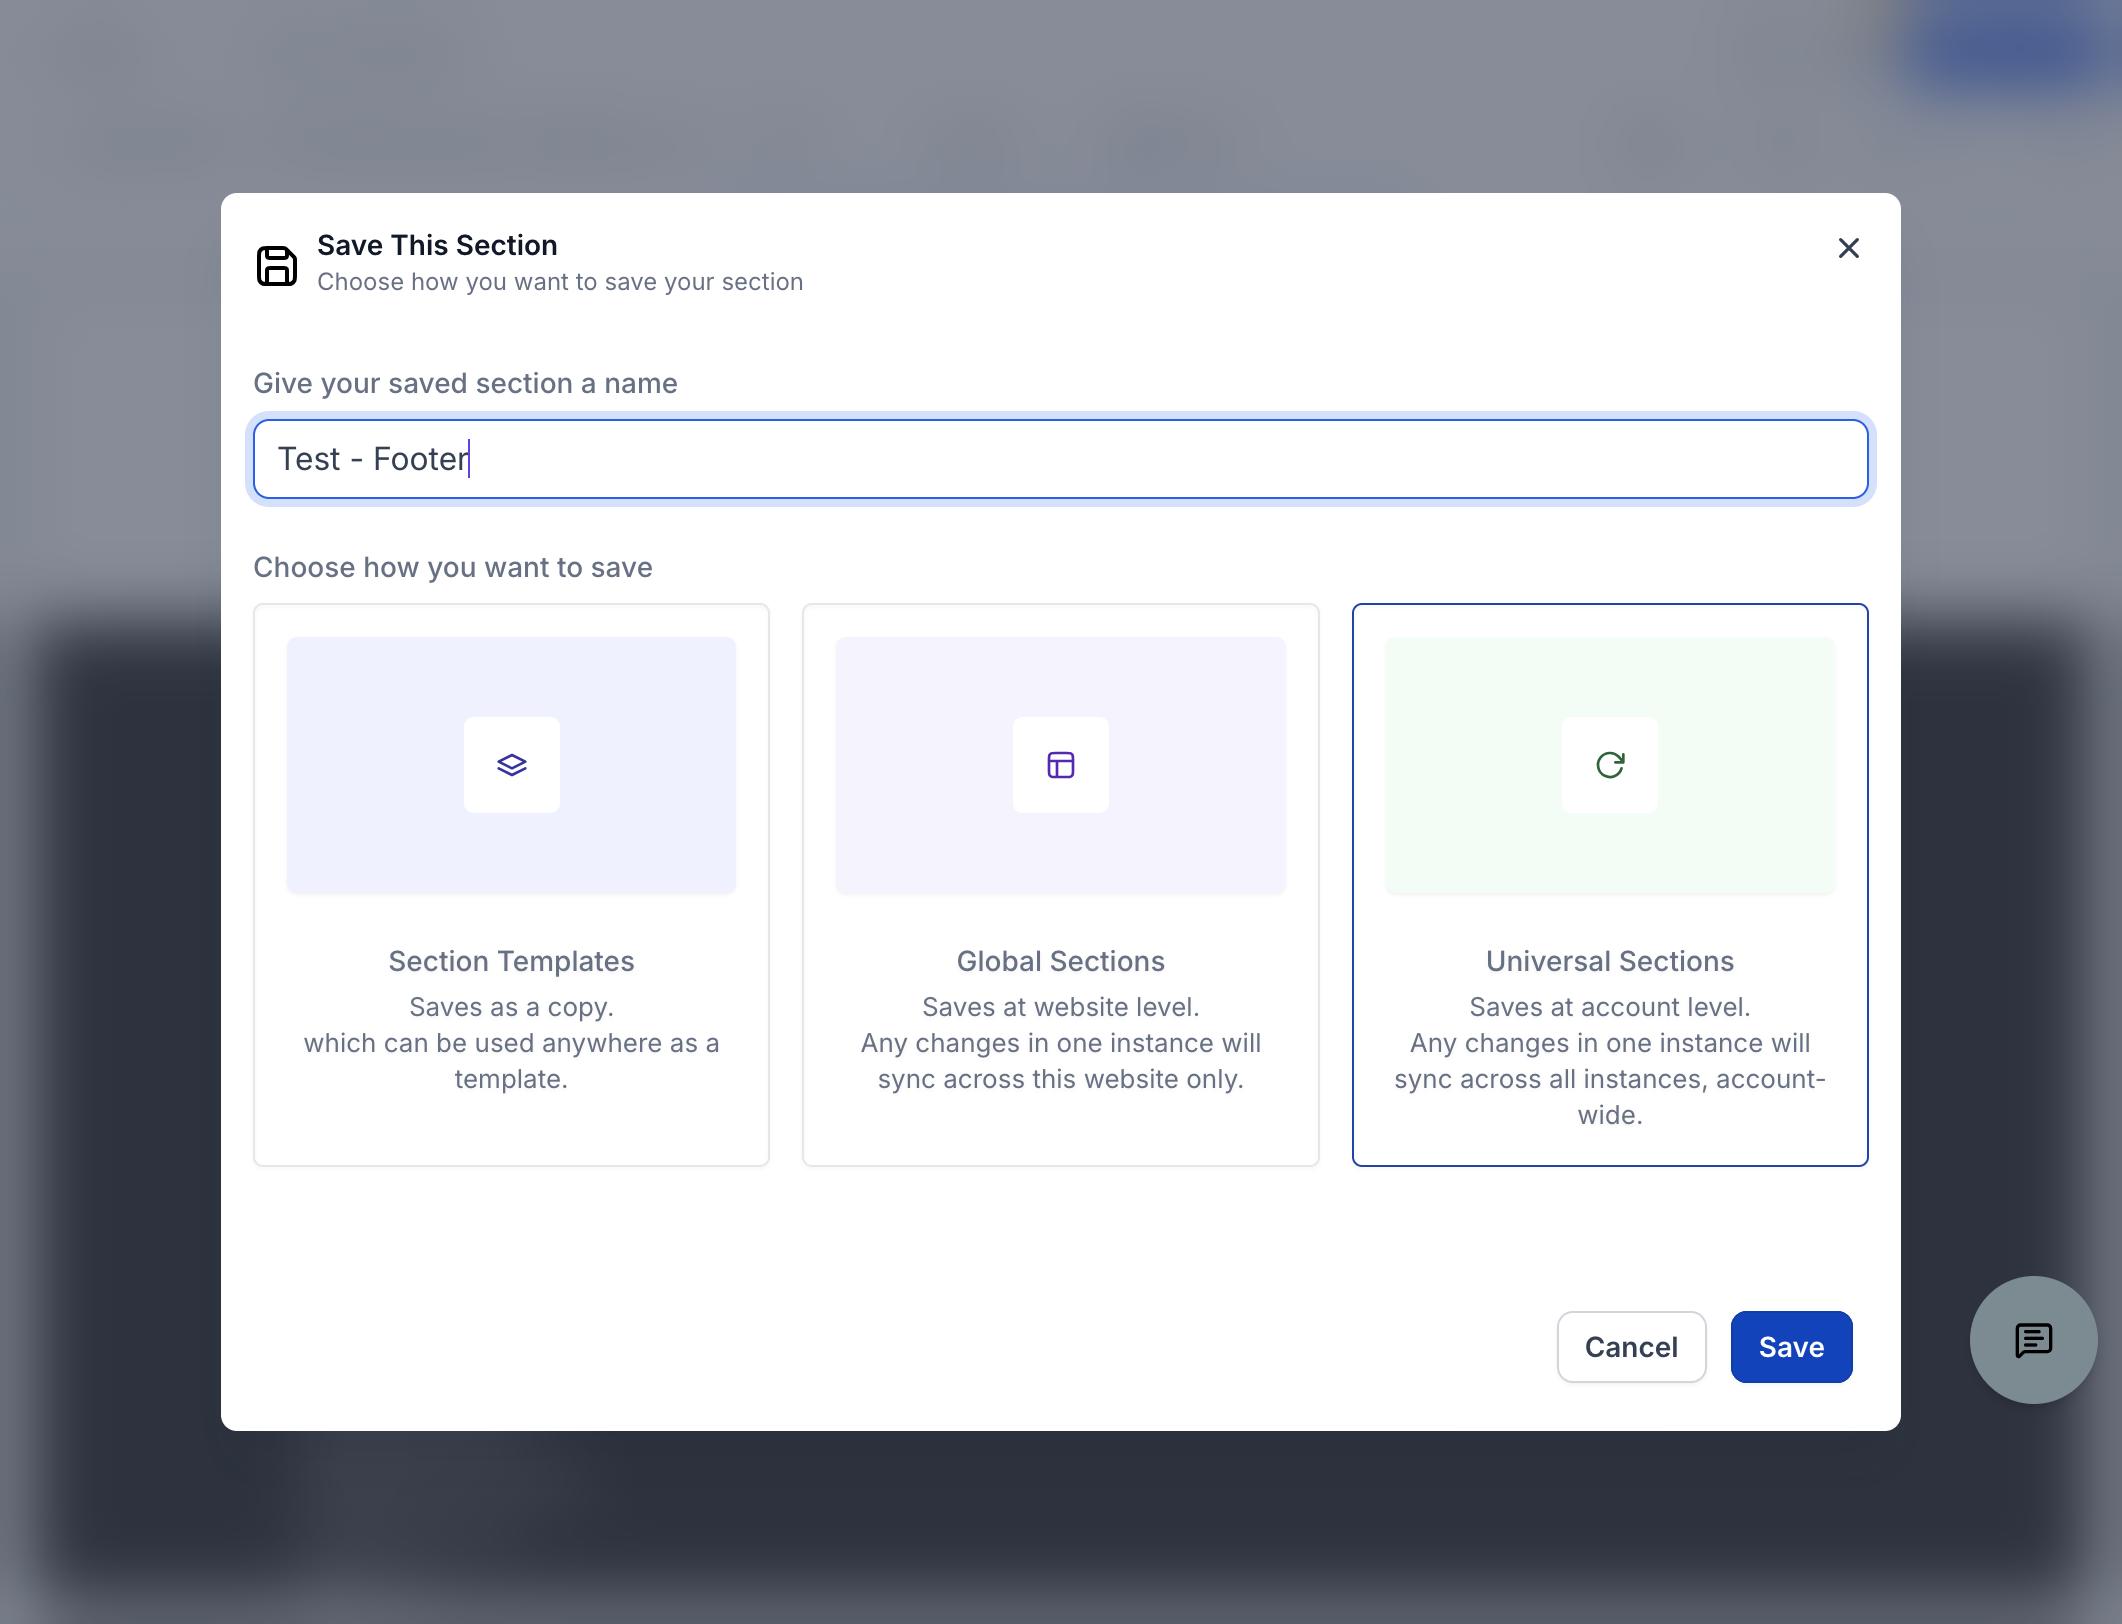The image size is (2122, 1624).
Task: Click 'Choose how you want to save' label
Action: click(x=453, y=567)
